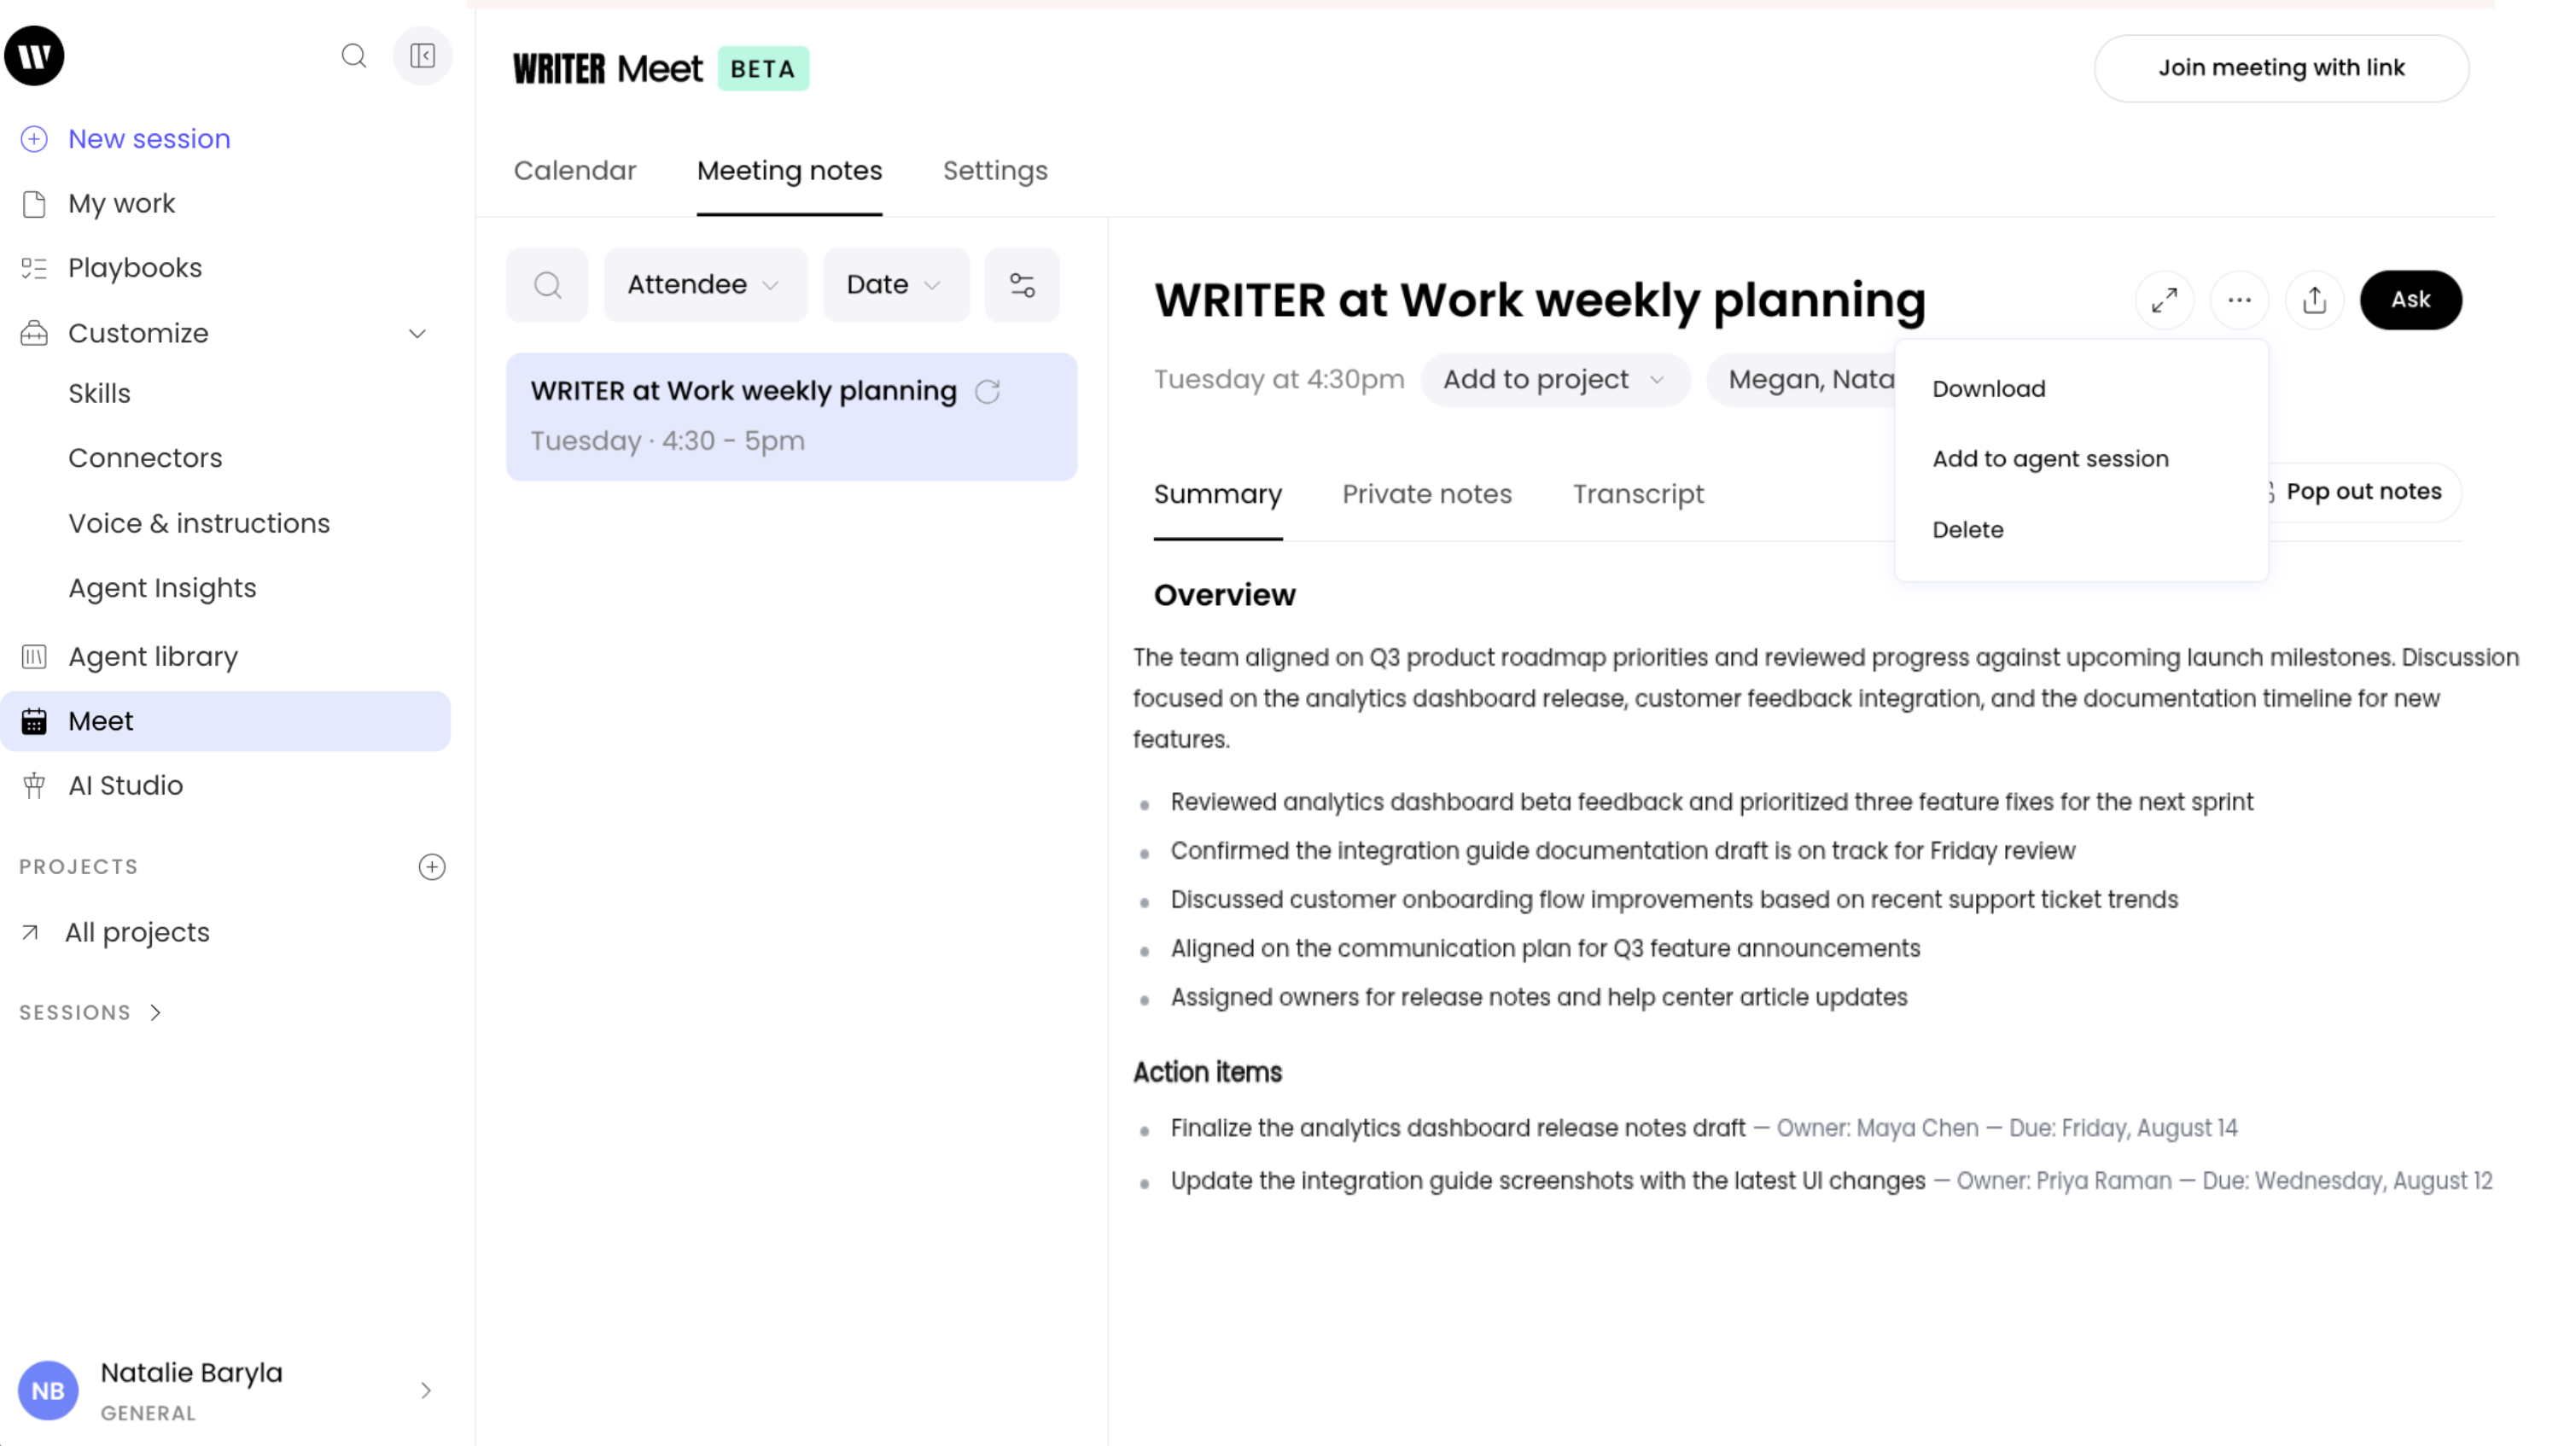The height and width of the screenshot is (1446, 2576).
Task: Collapse the Customize section chevron
Action: pos(418,334)
